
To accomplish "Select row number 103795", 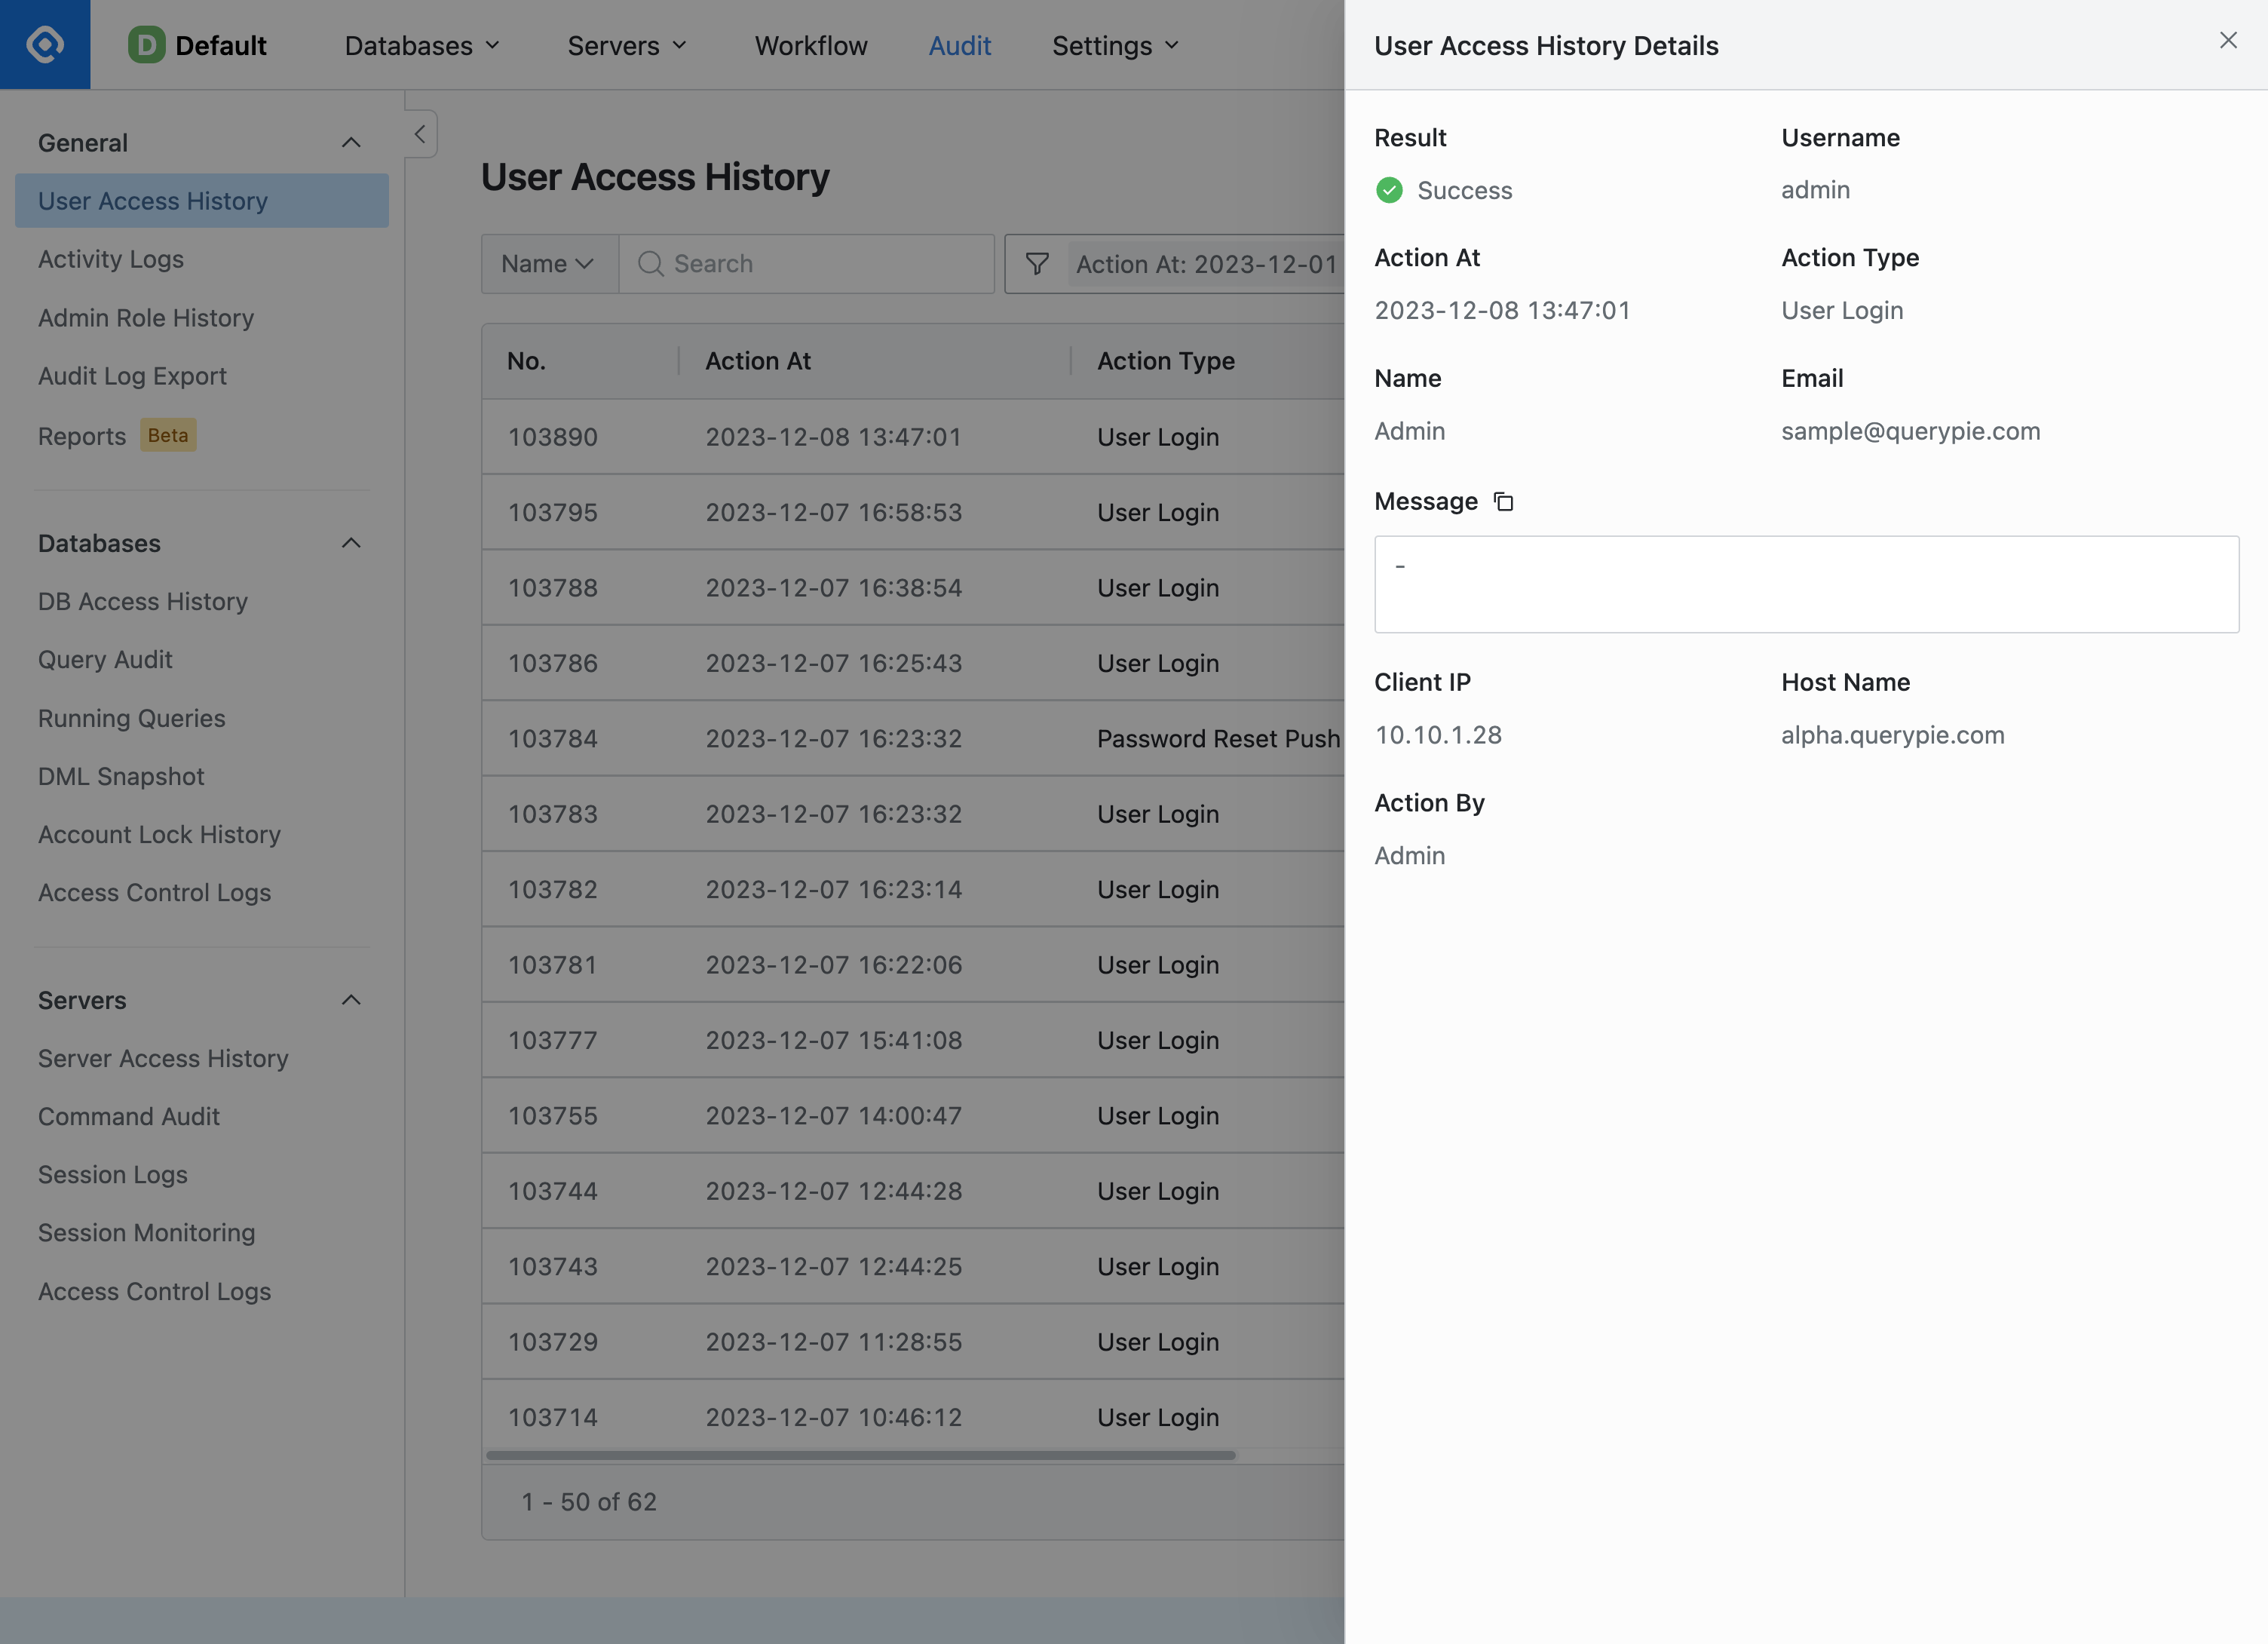I will click(913, 512).
